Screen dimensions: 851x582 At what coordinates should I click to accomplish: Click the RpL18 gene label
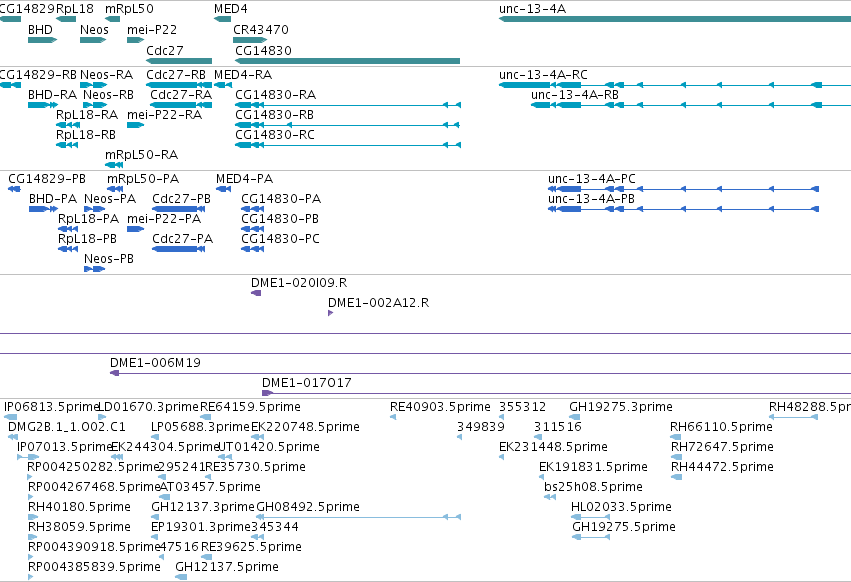pos(75,9)
